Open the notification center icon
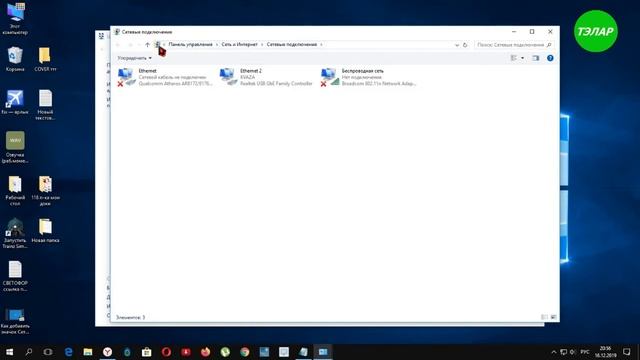640x360 pixels. (x=627, y=352)
